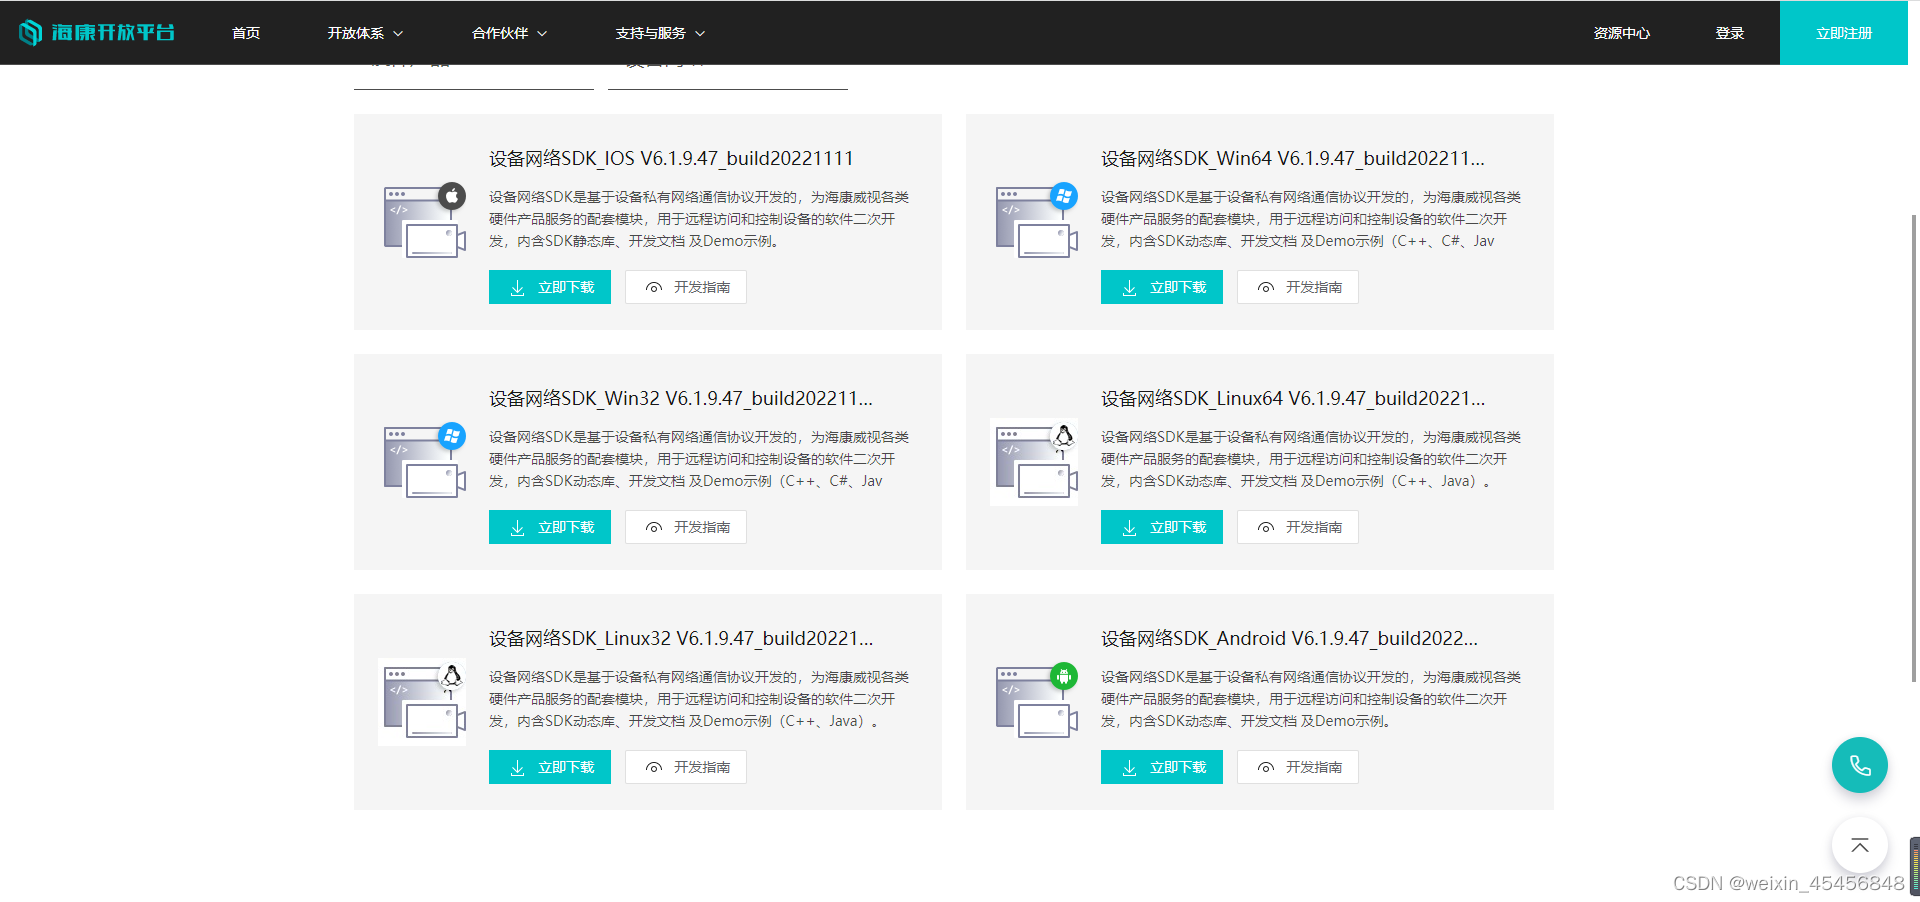Click the Win64 SDK product thumbnail
Viewport: 1920px width, 902px height.
(x=1037, y=221)
